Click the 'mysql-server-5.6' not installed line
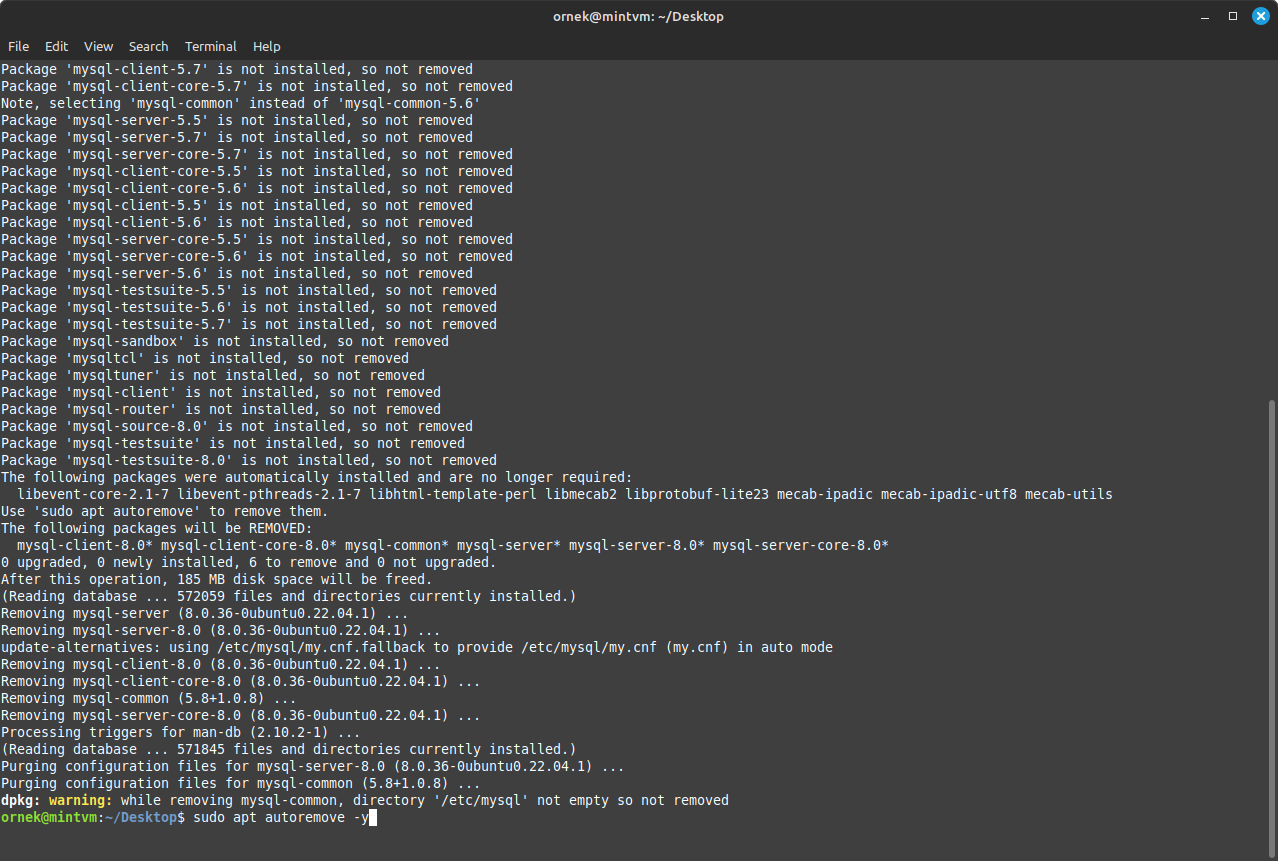This screenshot has height=861, width=1278. [237, 274]
